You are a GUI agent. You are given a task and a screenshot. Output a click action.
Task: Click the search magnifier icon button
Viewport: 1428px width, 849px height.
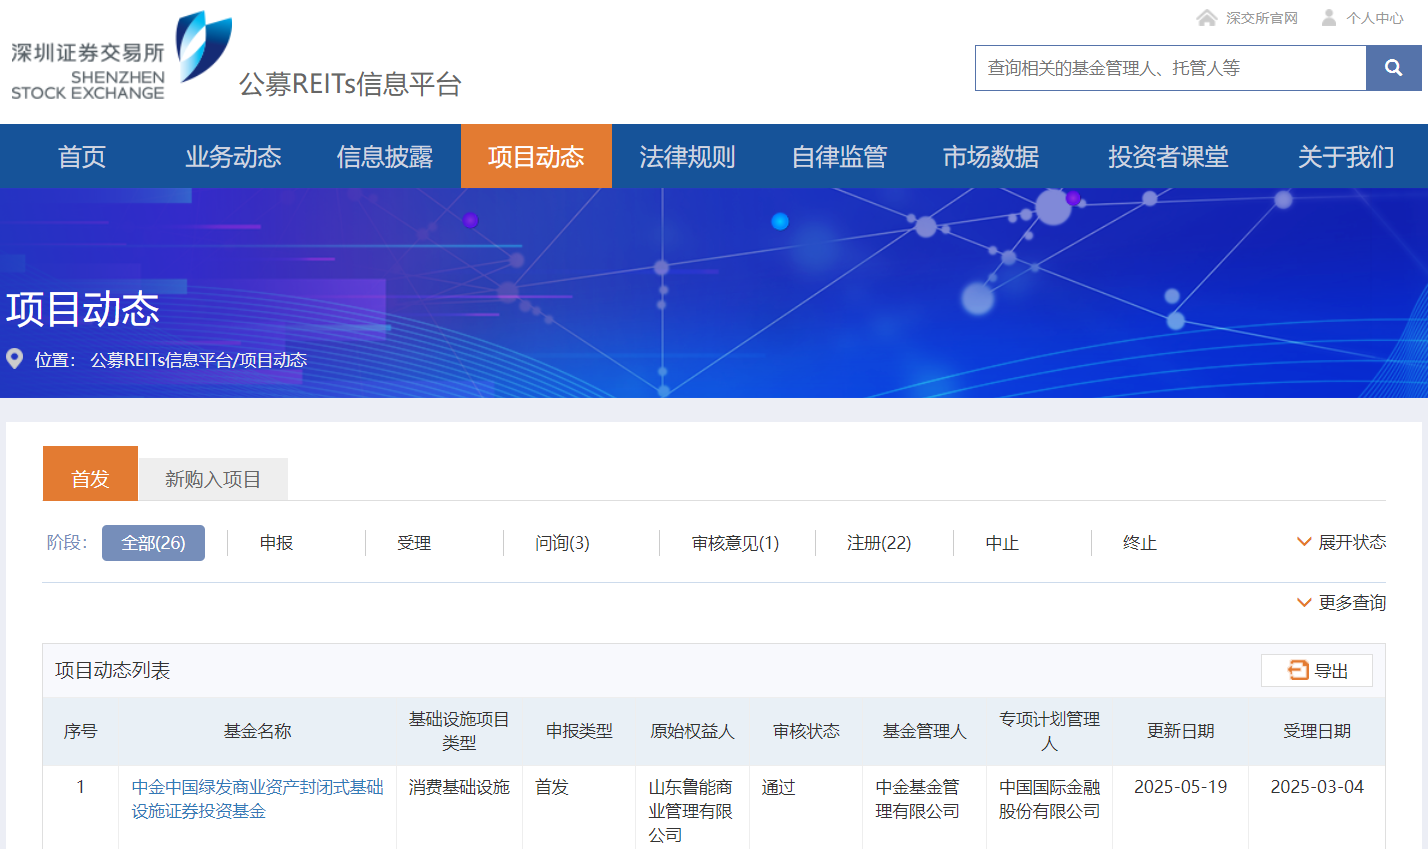1393,68
